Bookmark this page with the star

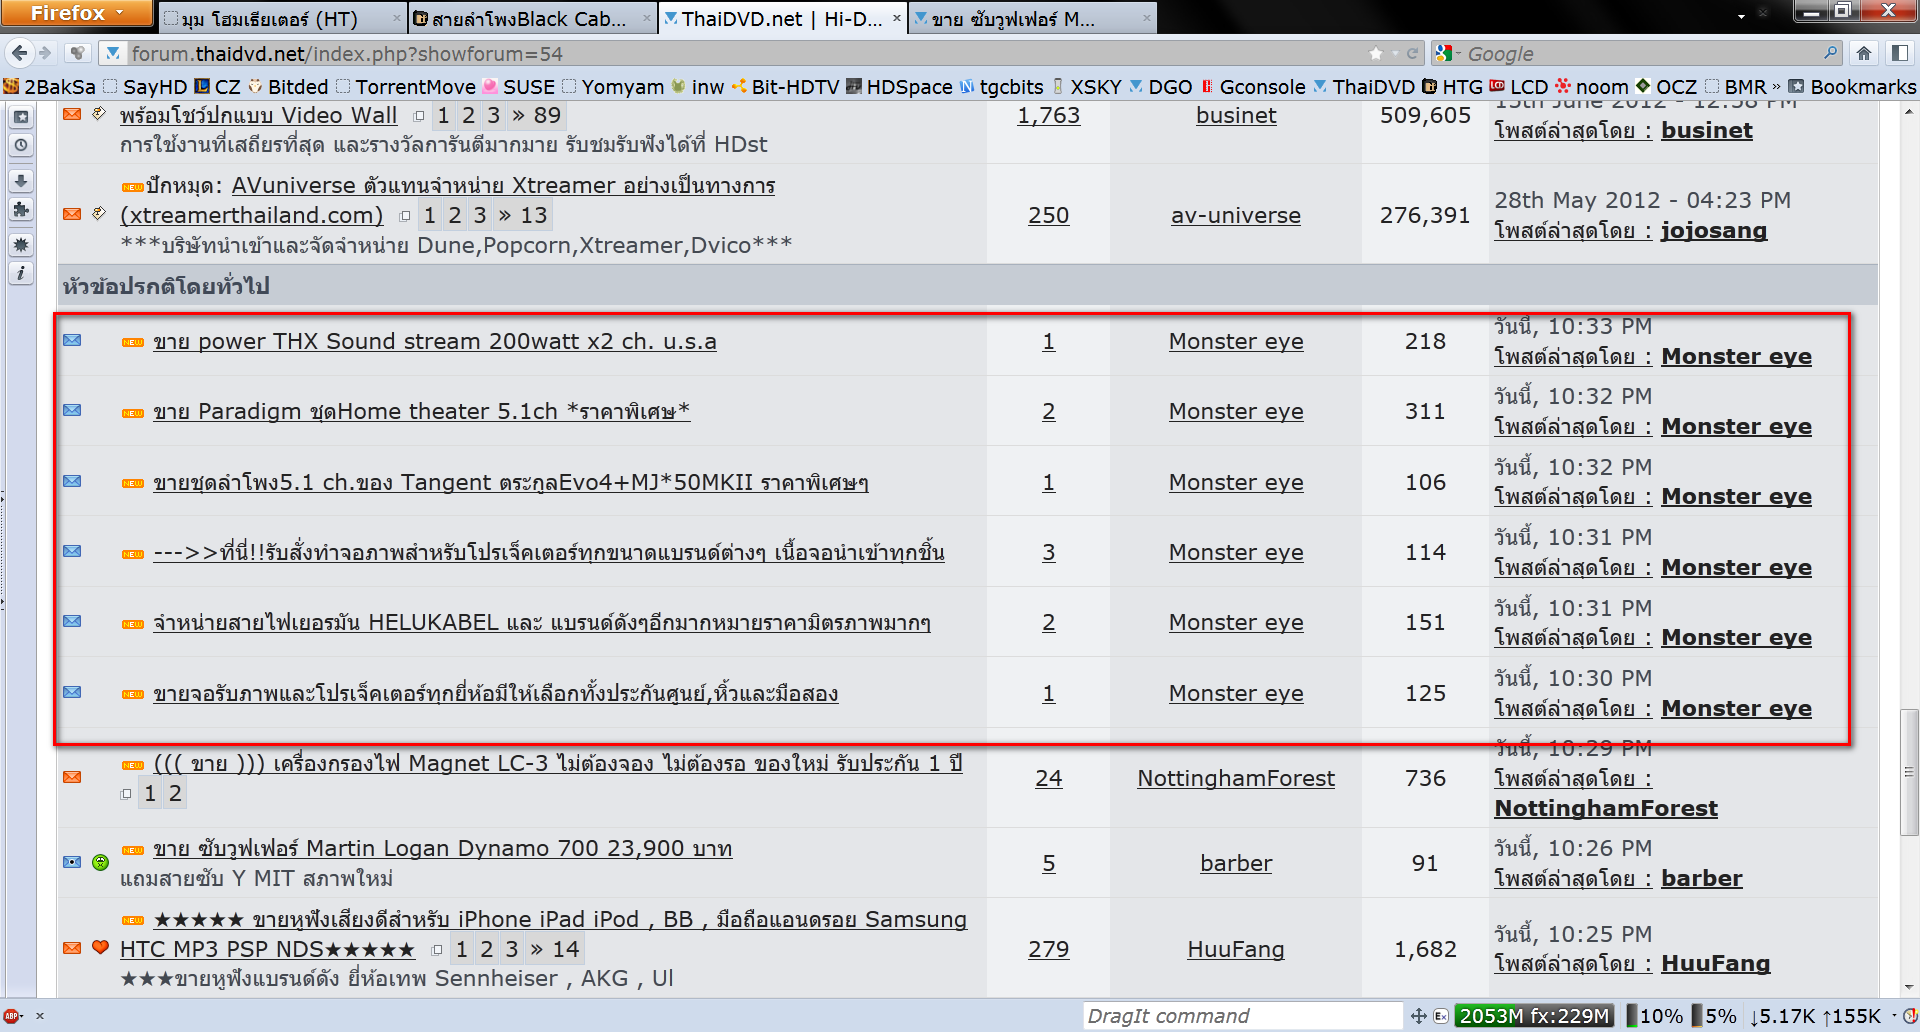click(x=1376, y=53)
